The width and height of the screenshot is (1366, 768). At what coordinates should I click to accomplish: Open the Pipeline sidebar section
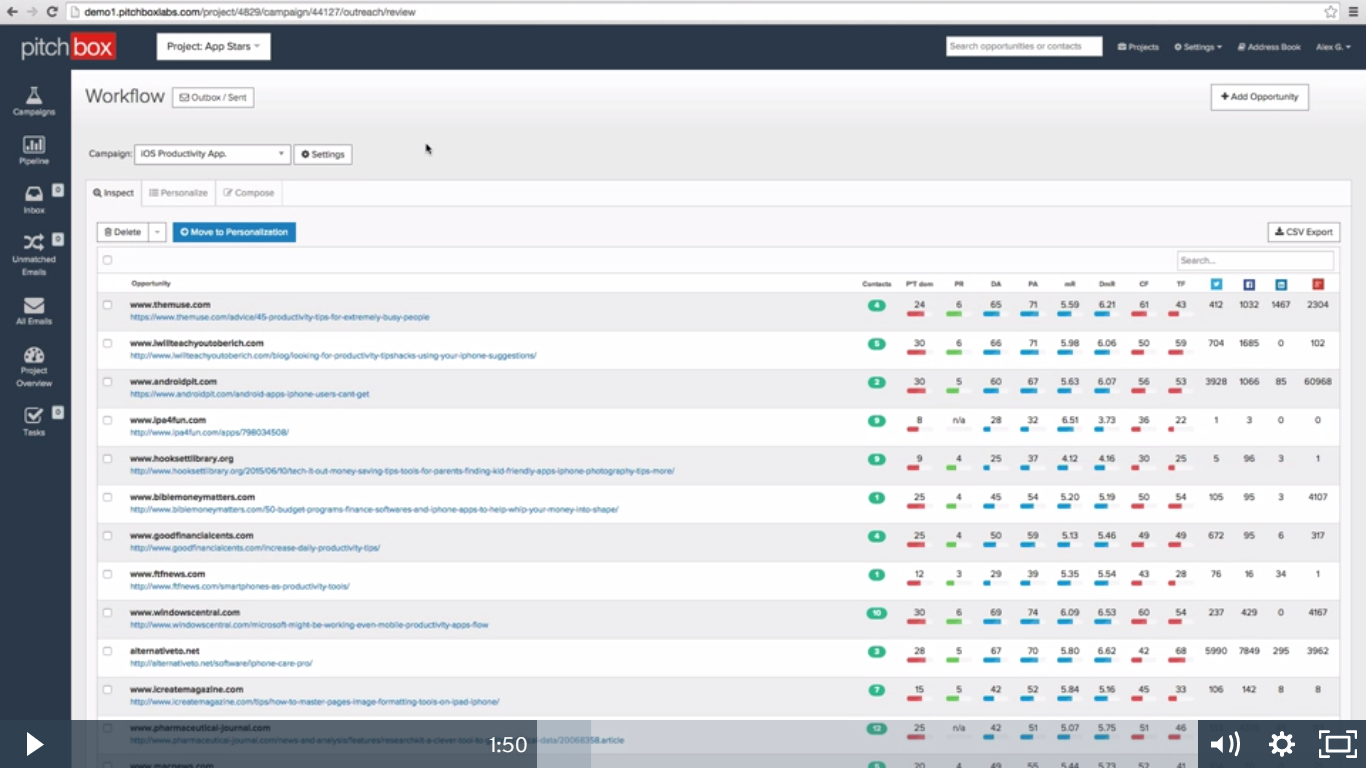(34, 151)
